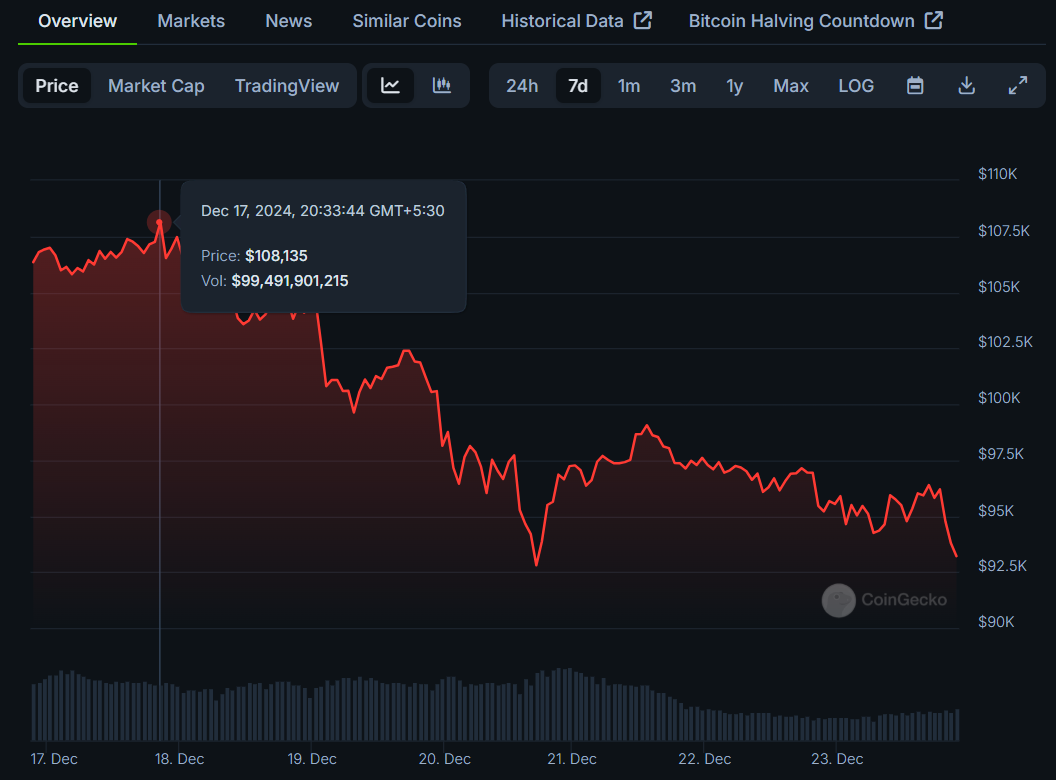
Task: Click the external link icon beside Historical Data
Action: (x=643, y=20)
